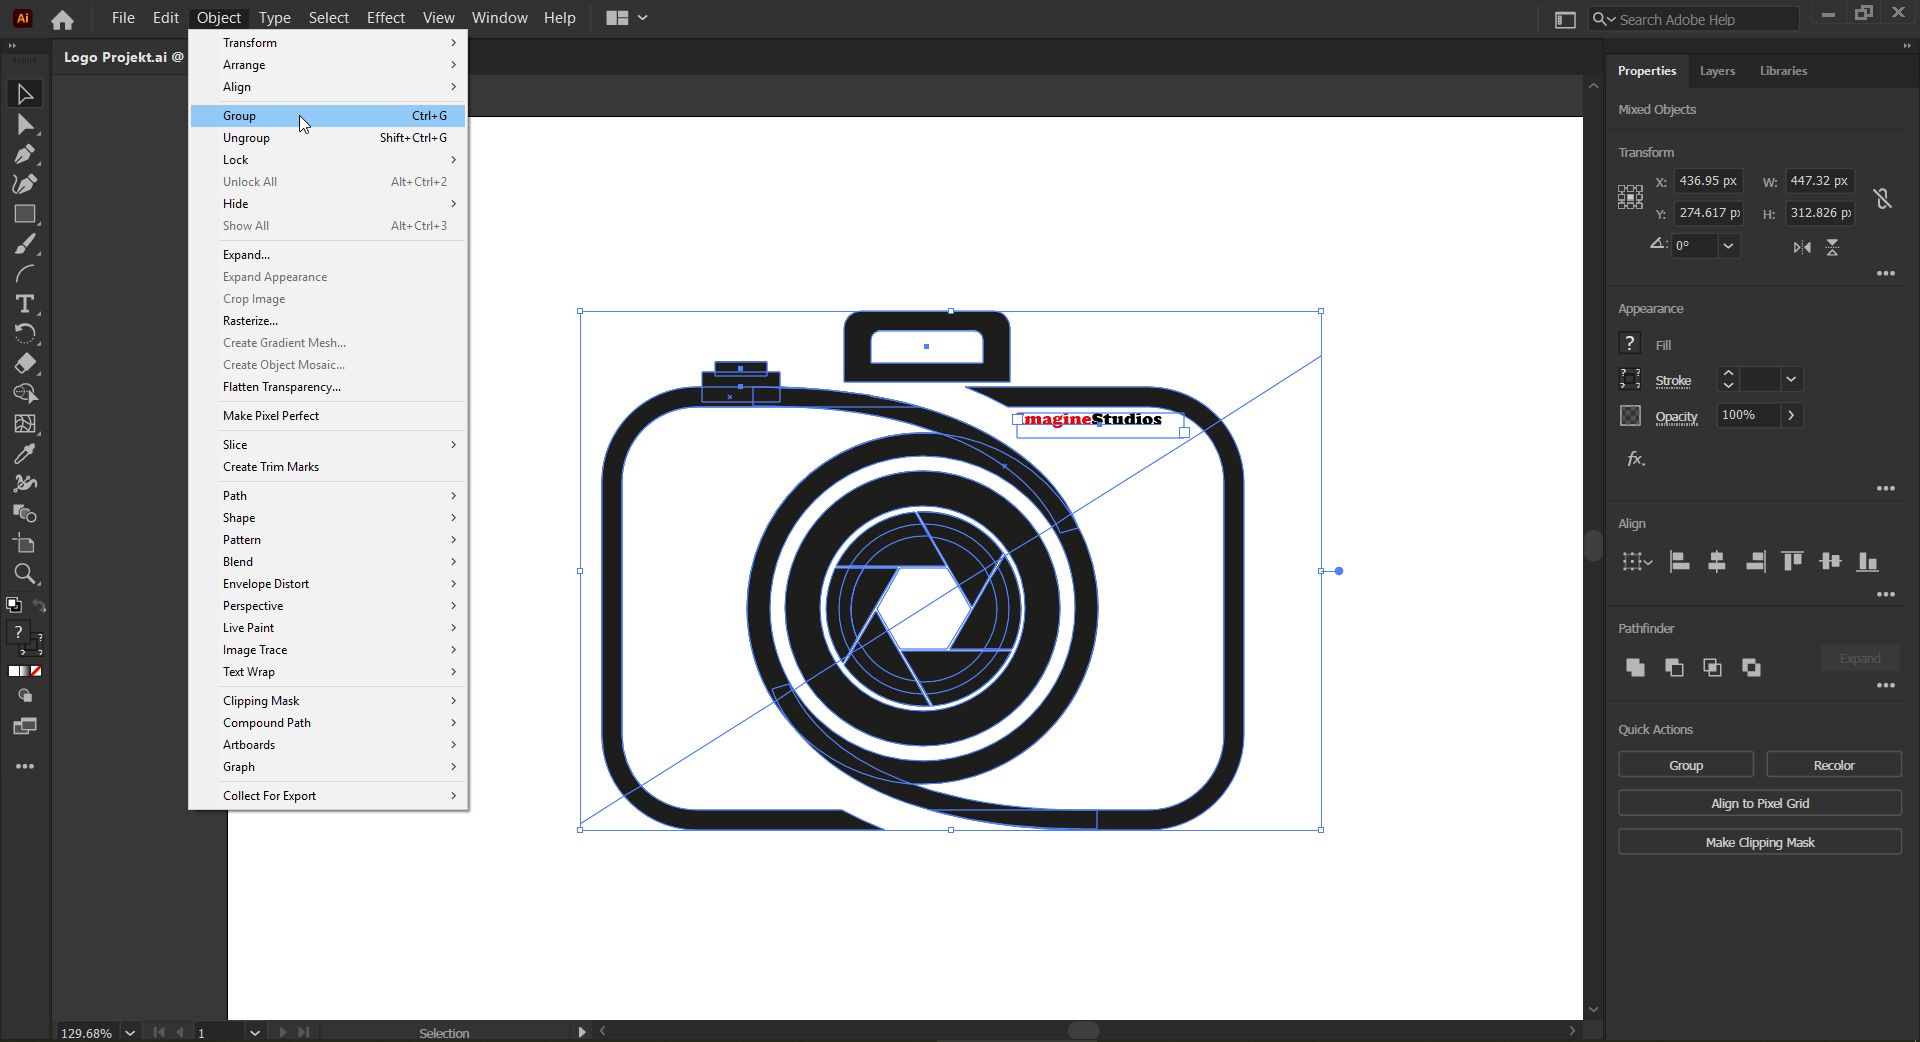Open the zoom level dropdown
The width and height of the screenshot is (1920, 1042).
pyautogui.click(x=130, y=1033)
